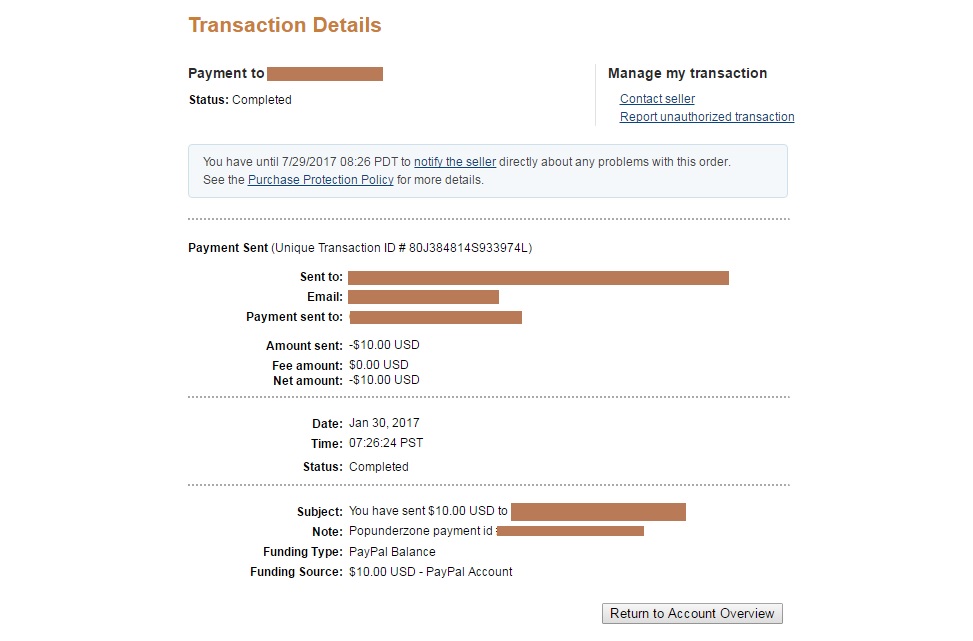Follow the notify the seller link

[455, 162]
